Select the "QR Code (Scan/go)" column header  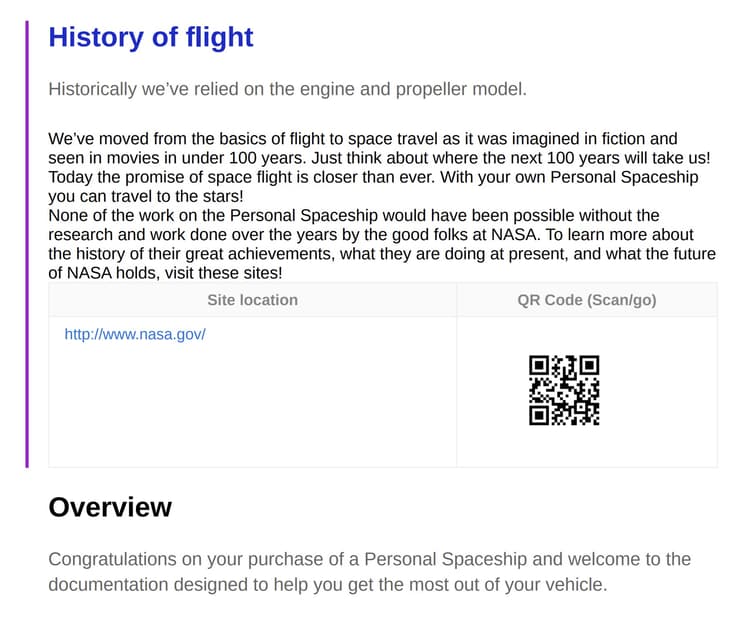pos(586,300)
